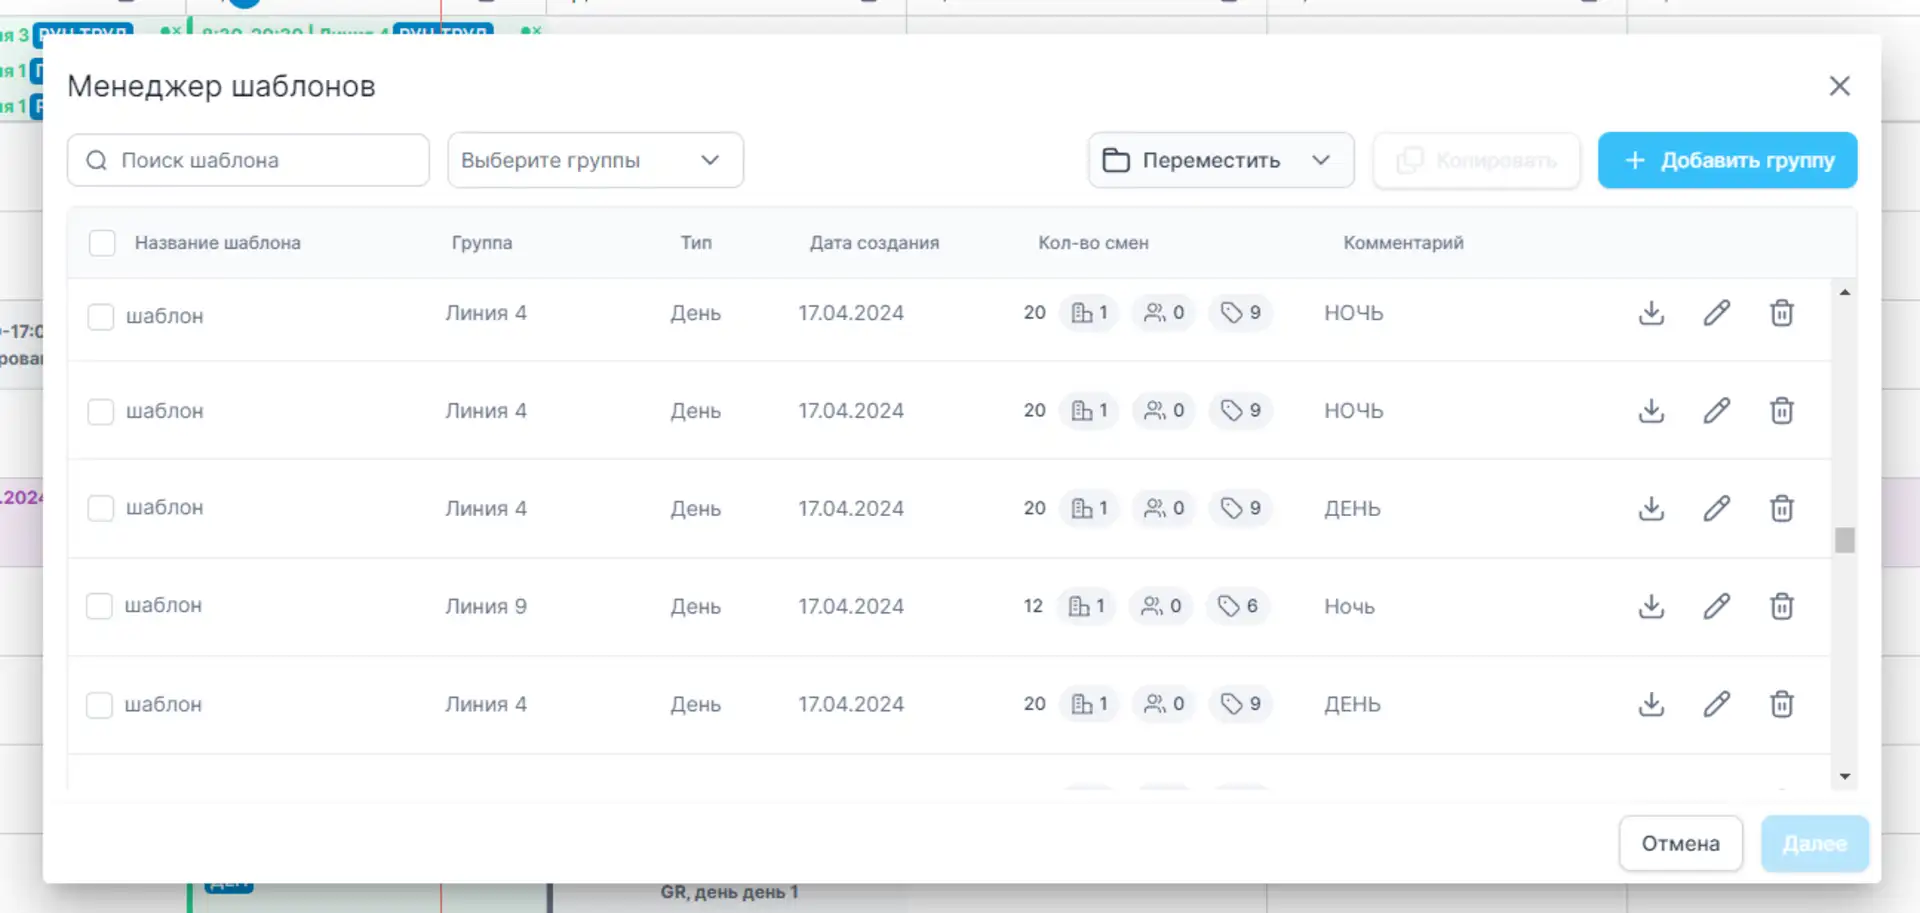
Task: Click the Добавить группу button
Action: tap(1727, 160)
